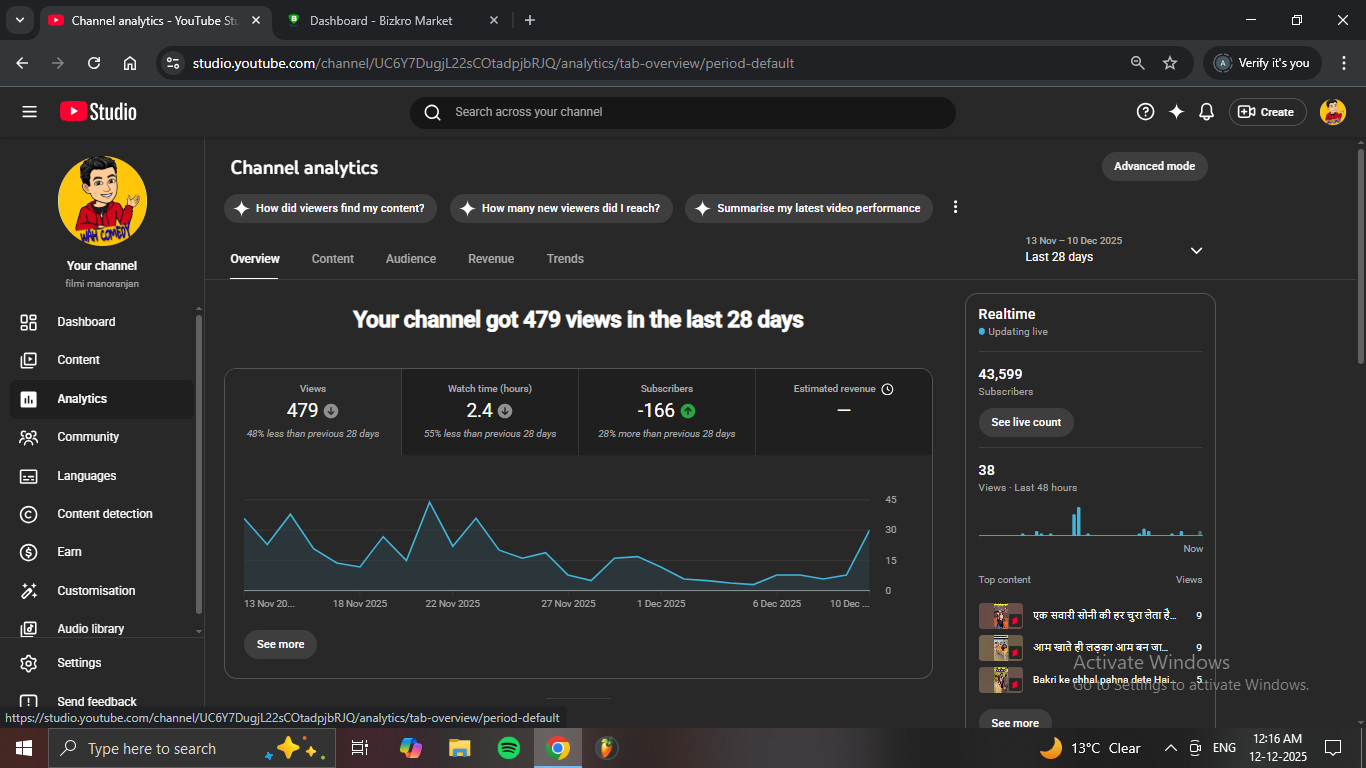Switch to the Audience tab
The width and height of the screenshot is (1366, 768).
(x=411, y=259)
